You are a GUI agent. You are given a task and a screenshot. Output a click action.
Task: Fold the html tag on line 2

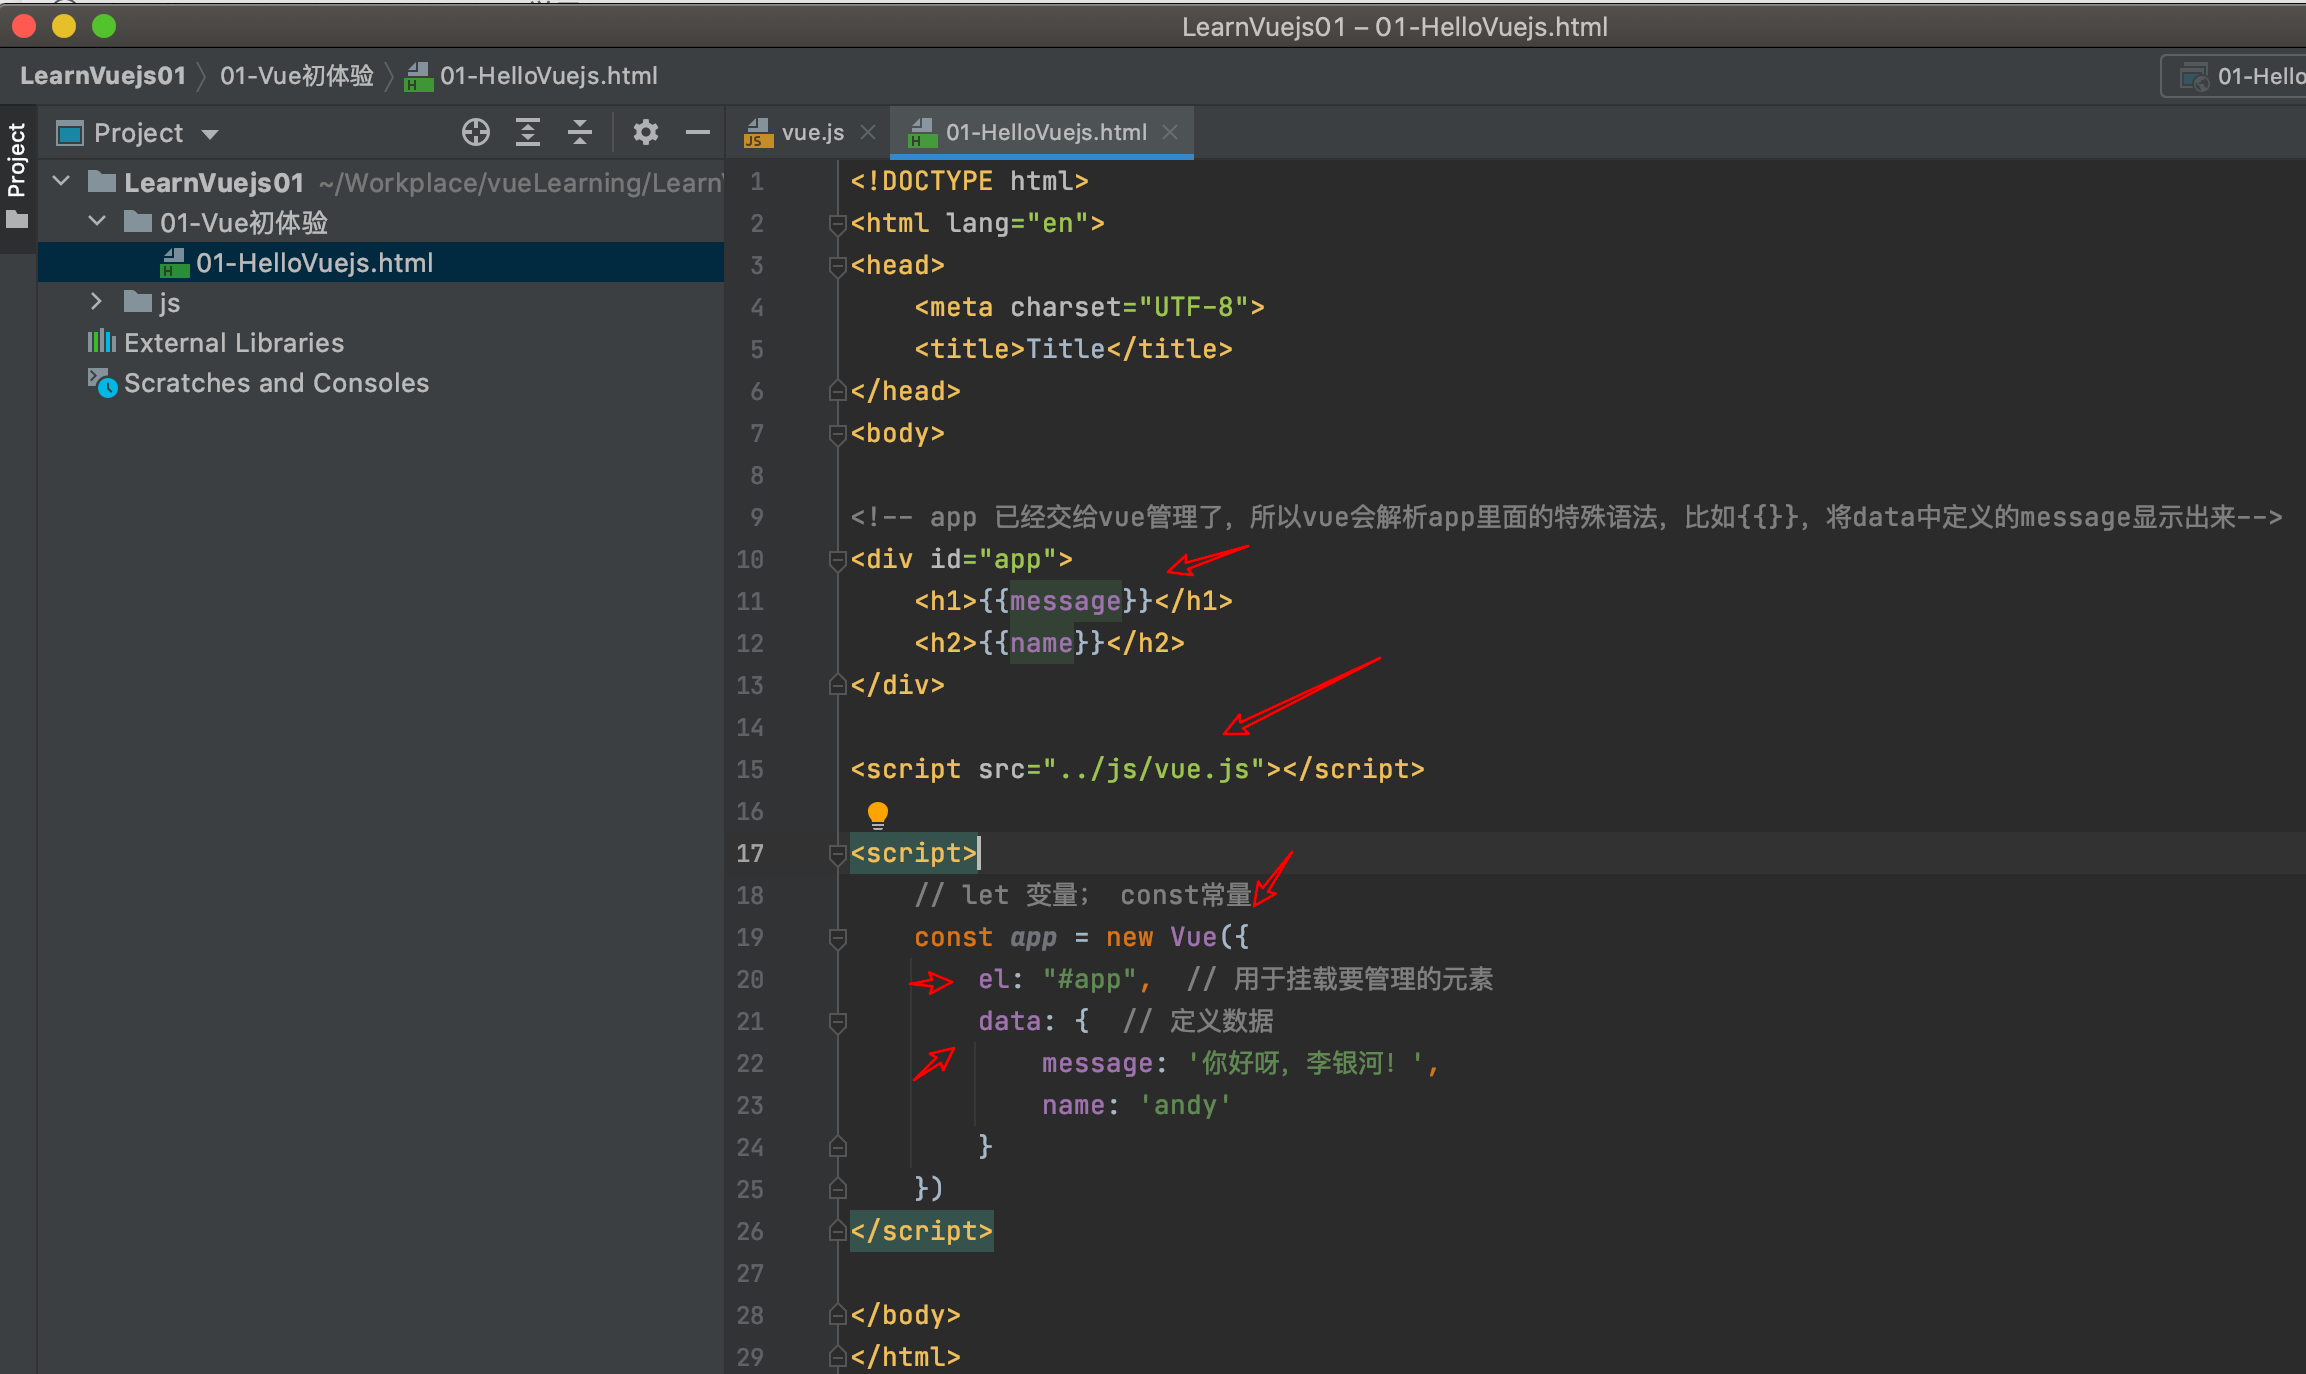pos(837,224)
